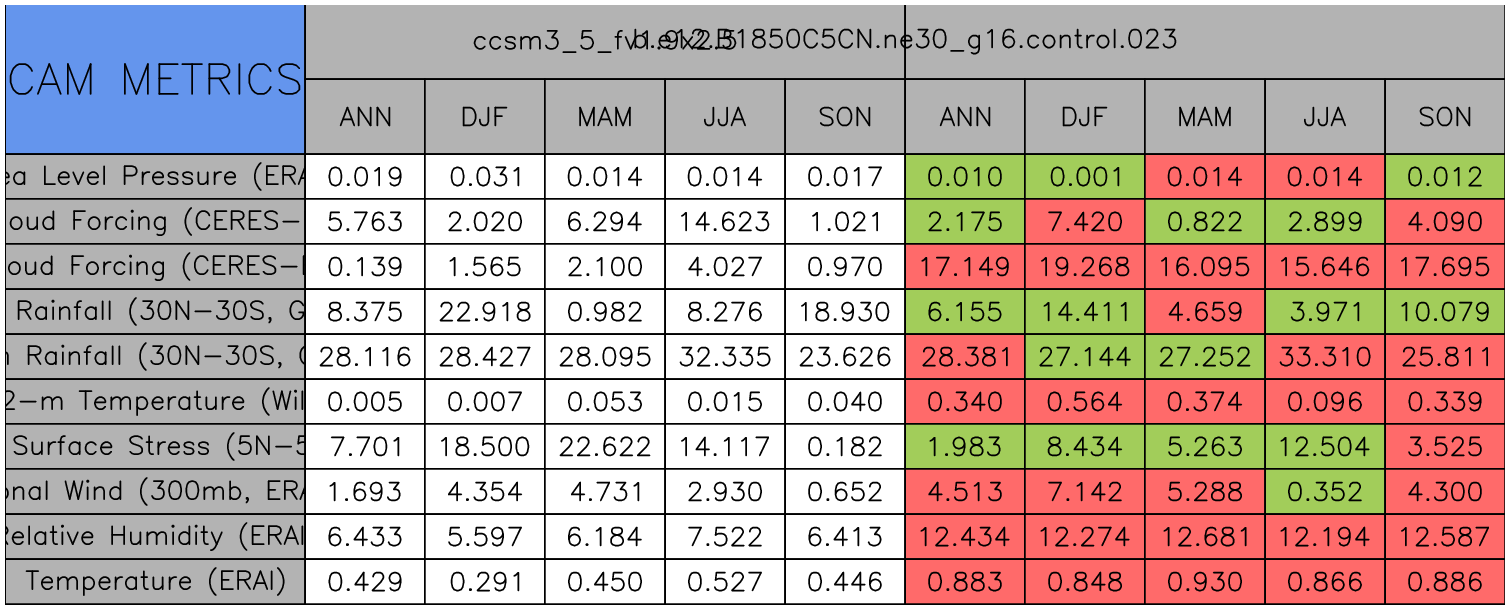1510x610 pixels.
Task: Select the Sea Level Pressure row label
Action: click(154, 177)
